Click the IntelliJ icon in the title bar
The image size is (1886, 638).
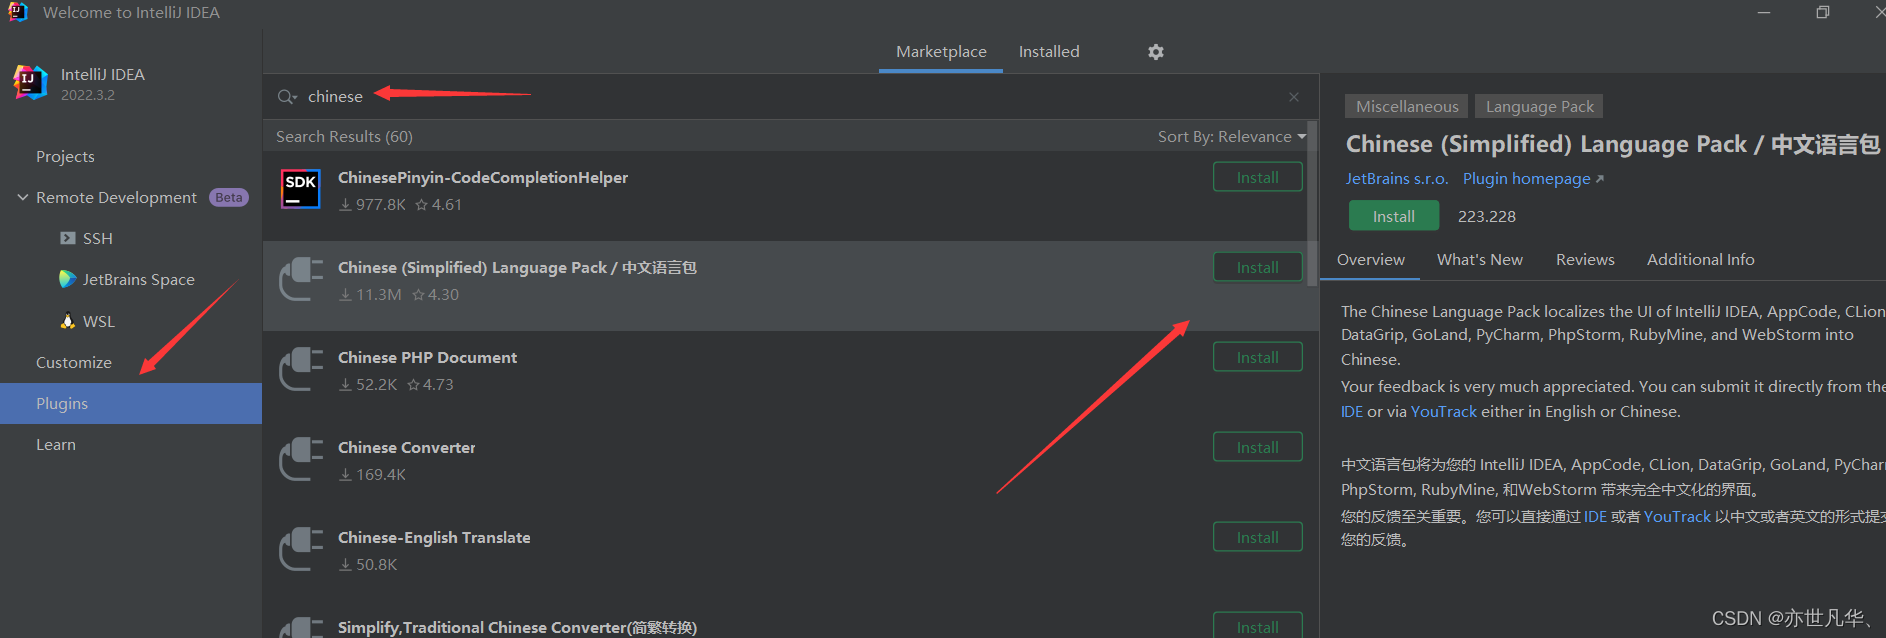(18, 12)
